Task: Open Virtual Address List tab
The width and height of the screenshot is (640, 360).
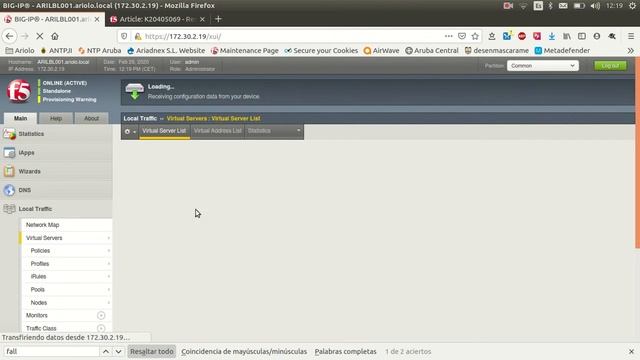Action: (x=218, y=131)
